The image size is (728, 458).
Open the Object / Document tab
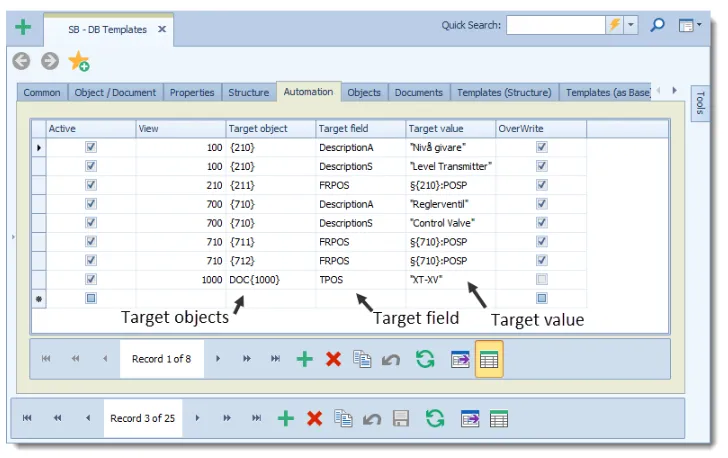115,92
